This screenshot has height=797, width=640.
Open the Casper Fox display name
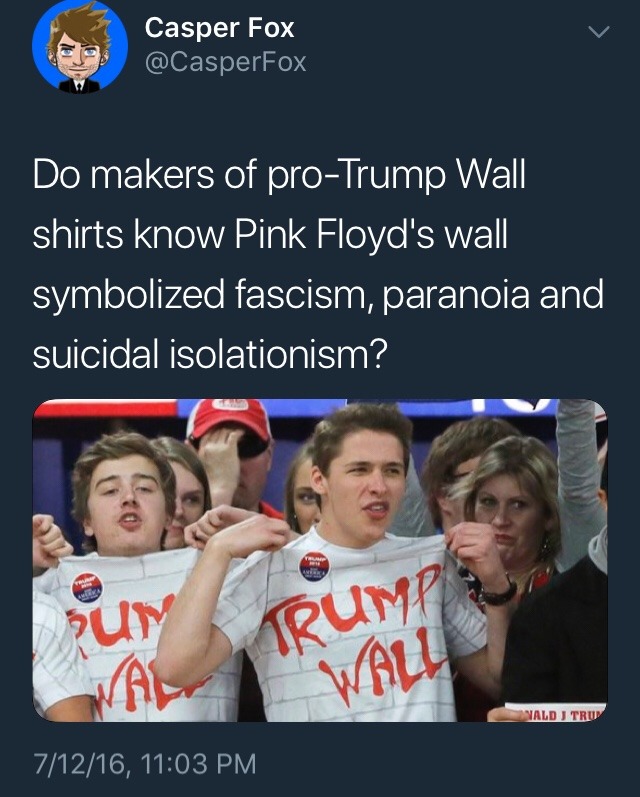[x=219, y=27]
